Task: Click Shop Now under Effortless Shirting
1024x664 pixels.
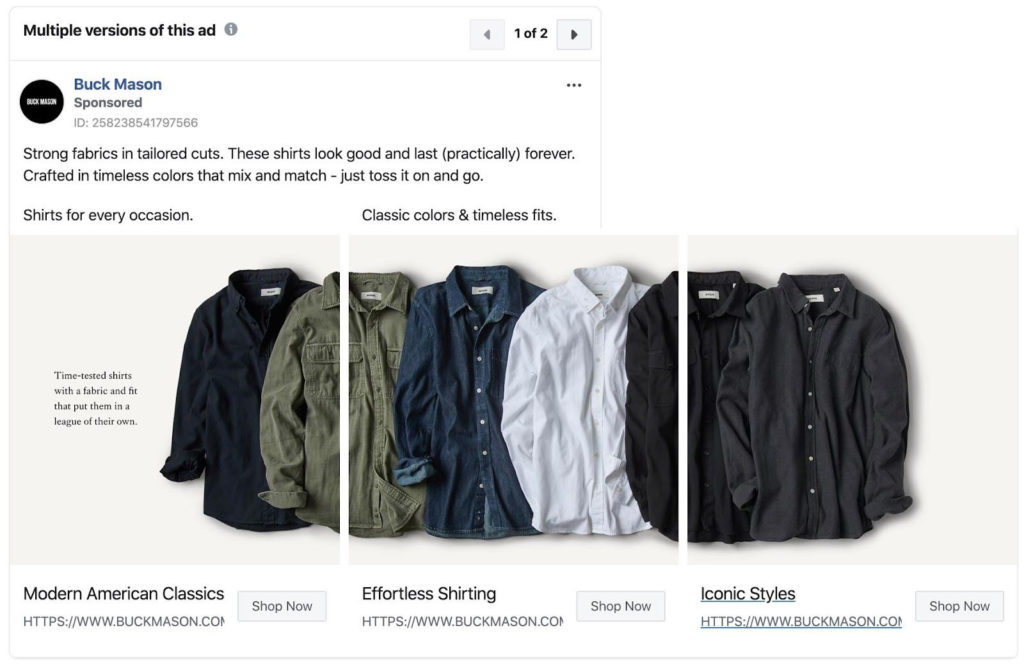Action: (620, 606)
